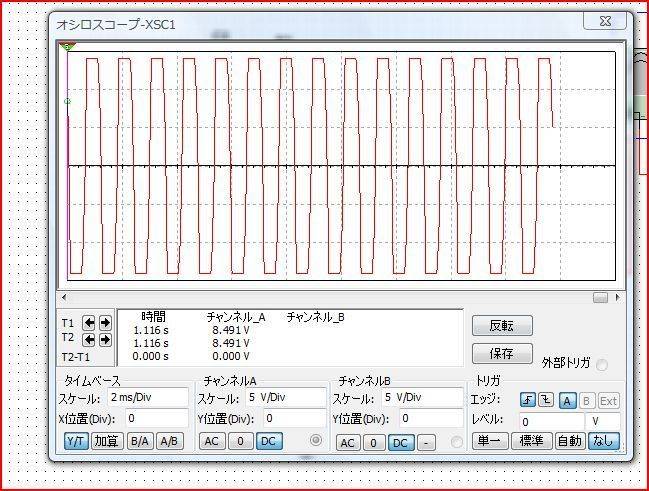Move cursor T1 right with arrow
This screenshot has width=649, height=491.
point(104,323)
